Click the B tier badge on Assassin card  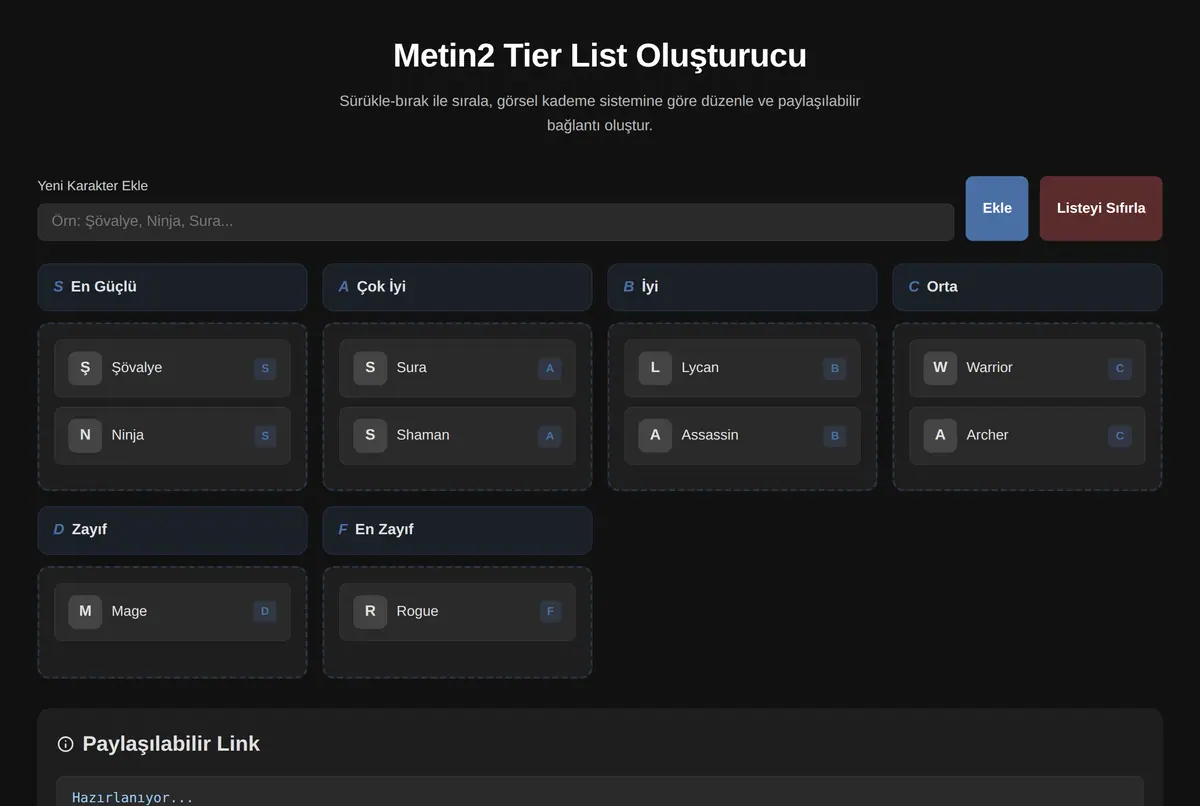[835, 435]
